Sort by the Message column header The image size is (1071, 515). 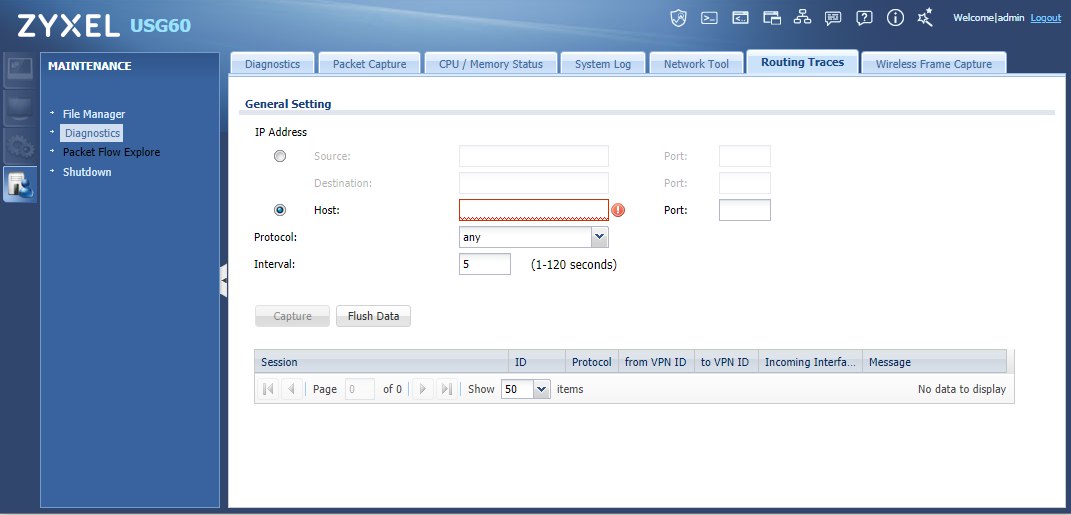[x=934, y=362]
